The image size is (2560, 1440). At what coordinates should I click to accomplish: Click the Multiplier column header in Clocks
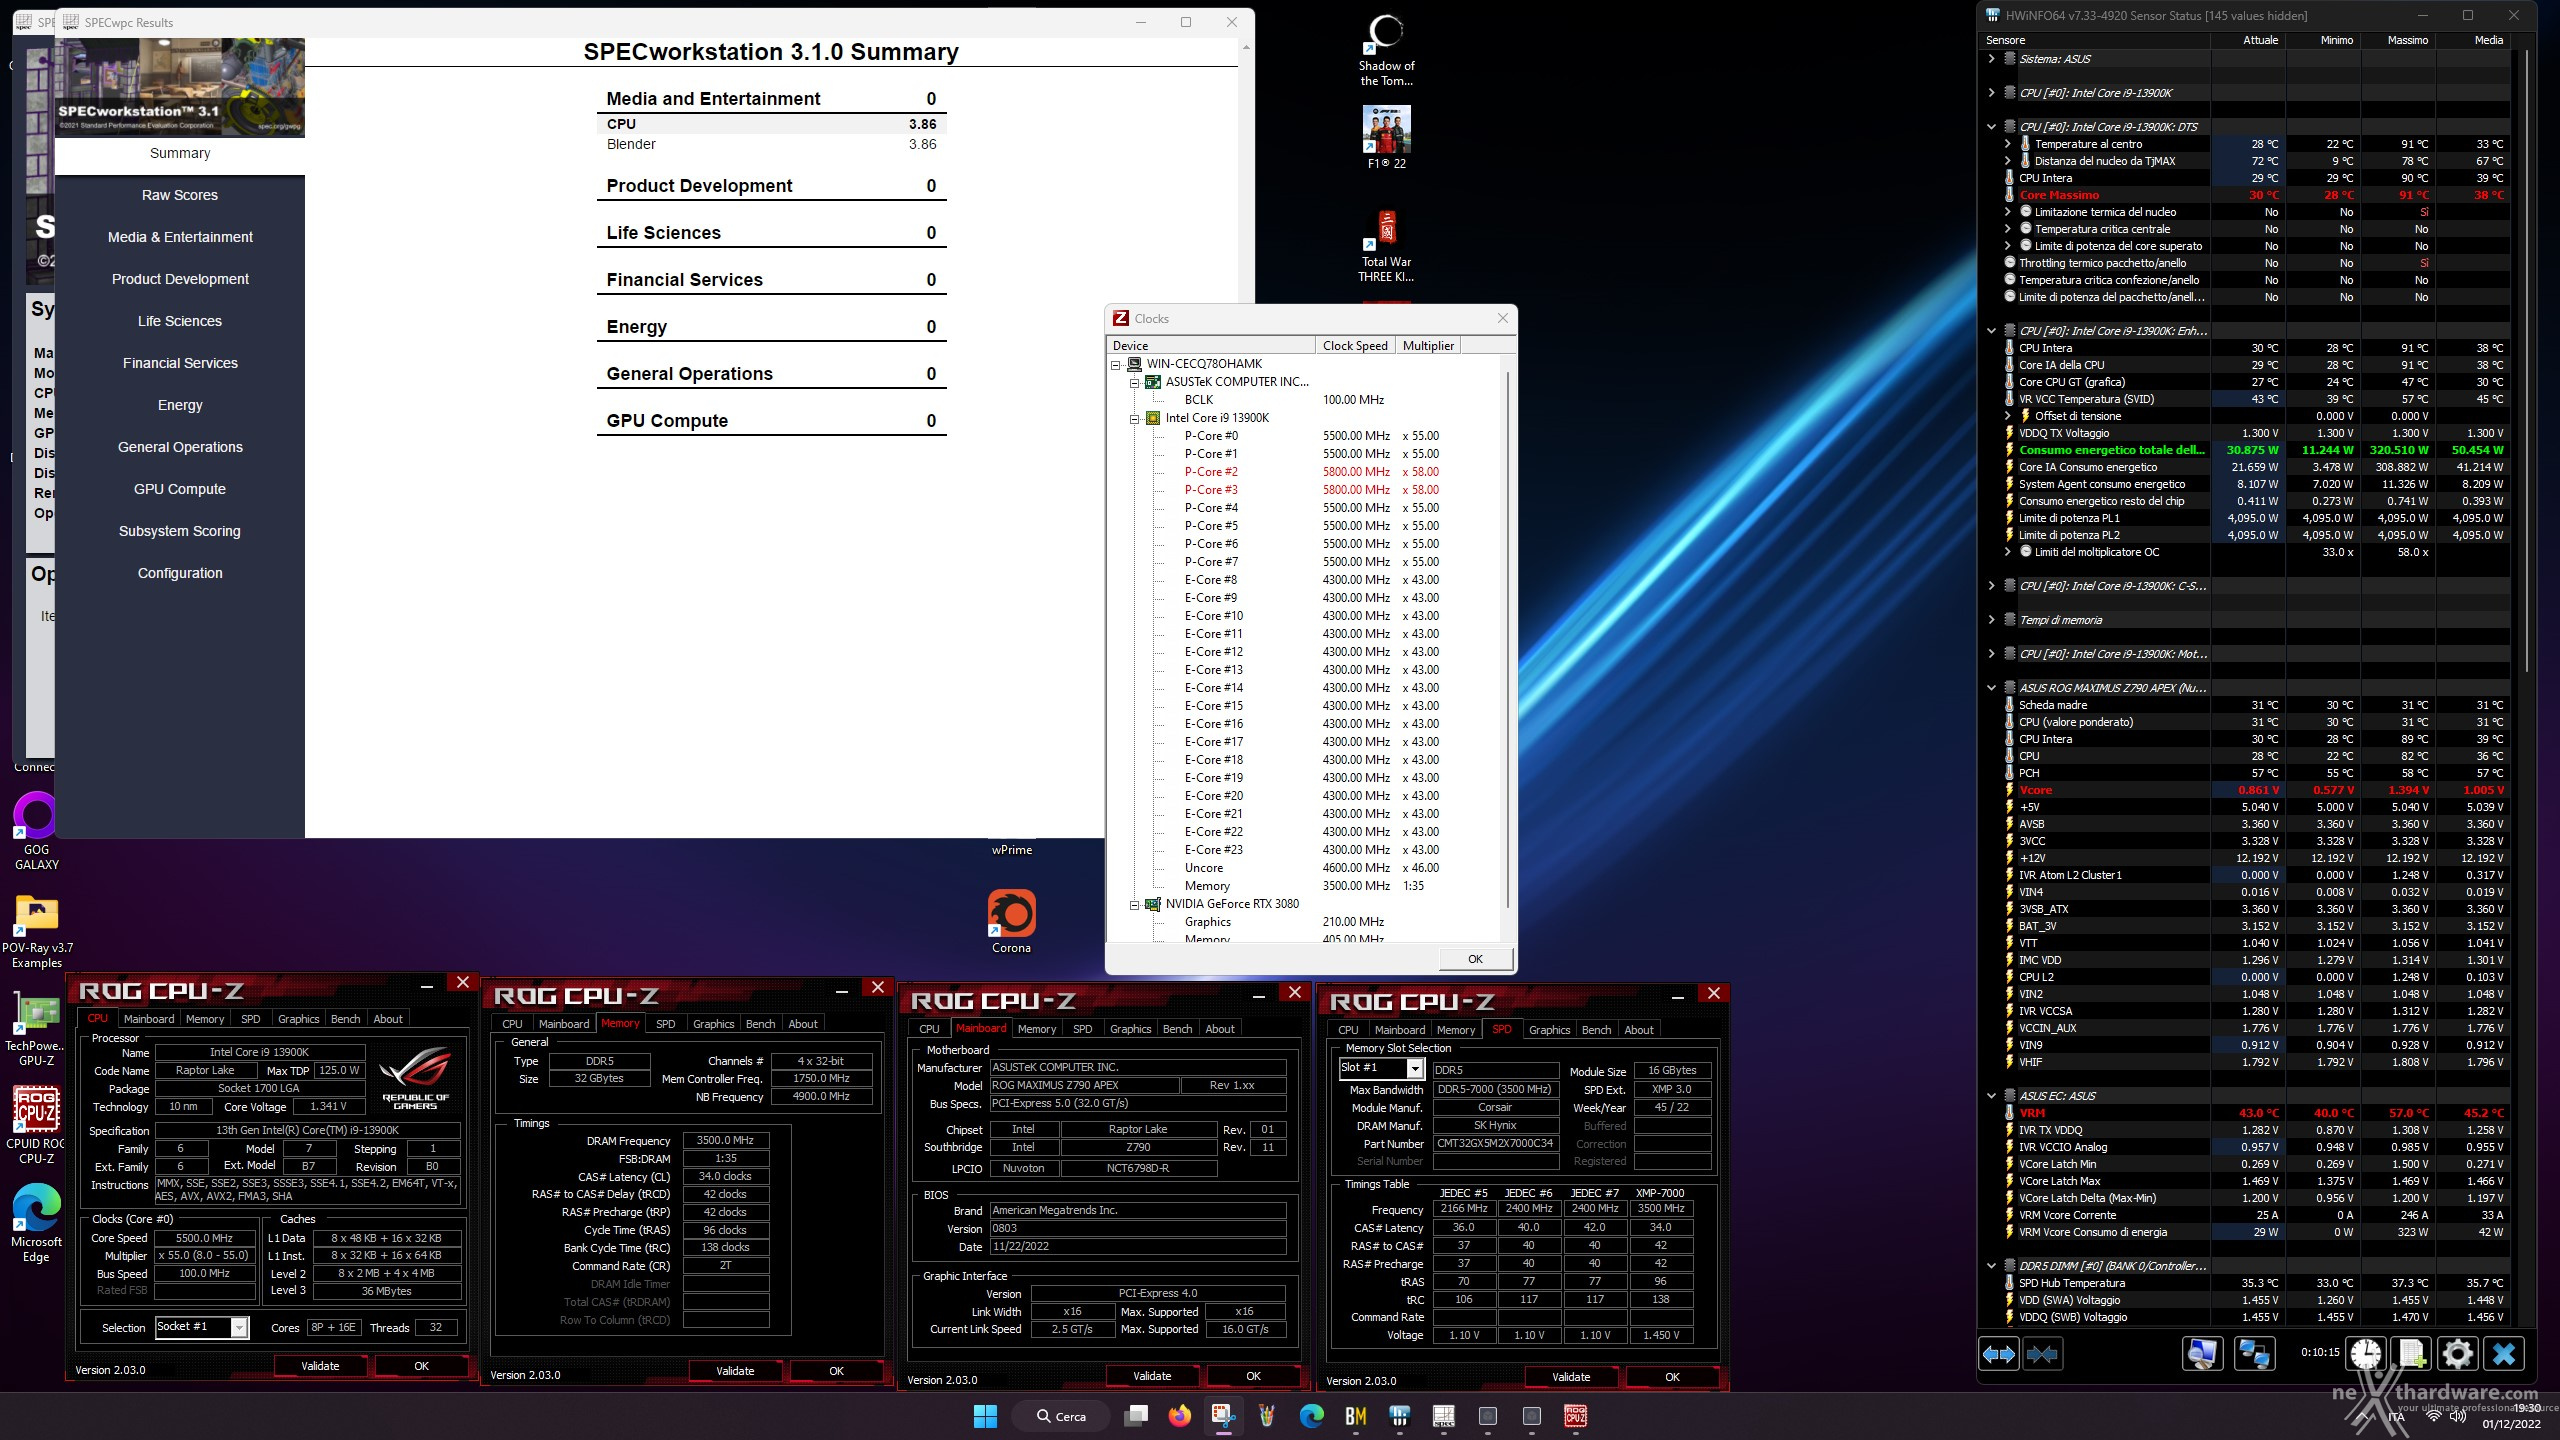(1428, 346)
